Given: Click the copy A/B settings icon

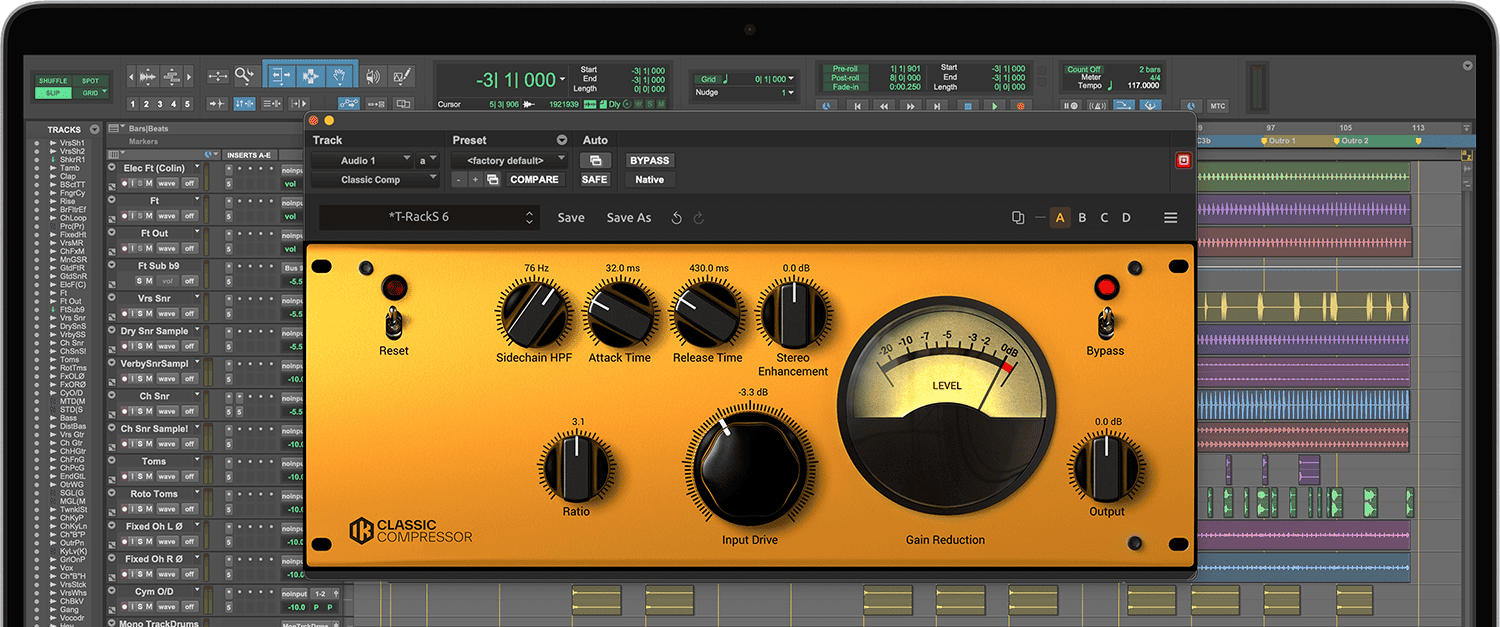Looking at the screenshot, I should (x=1018, y=218).
